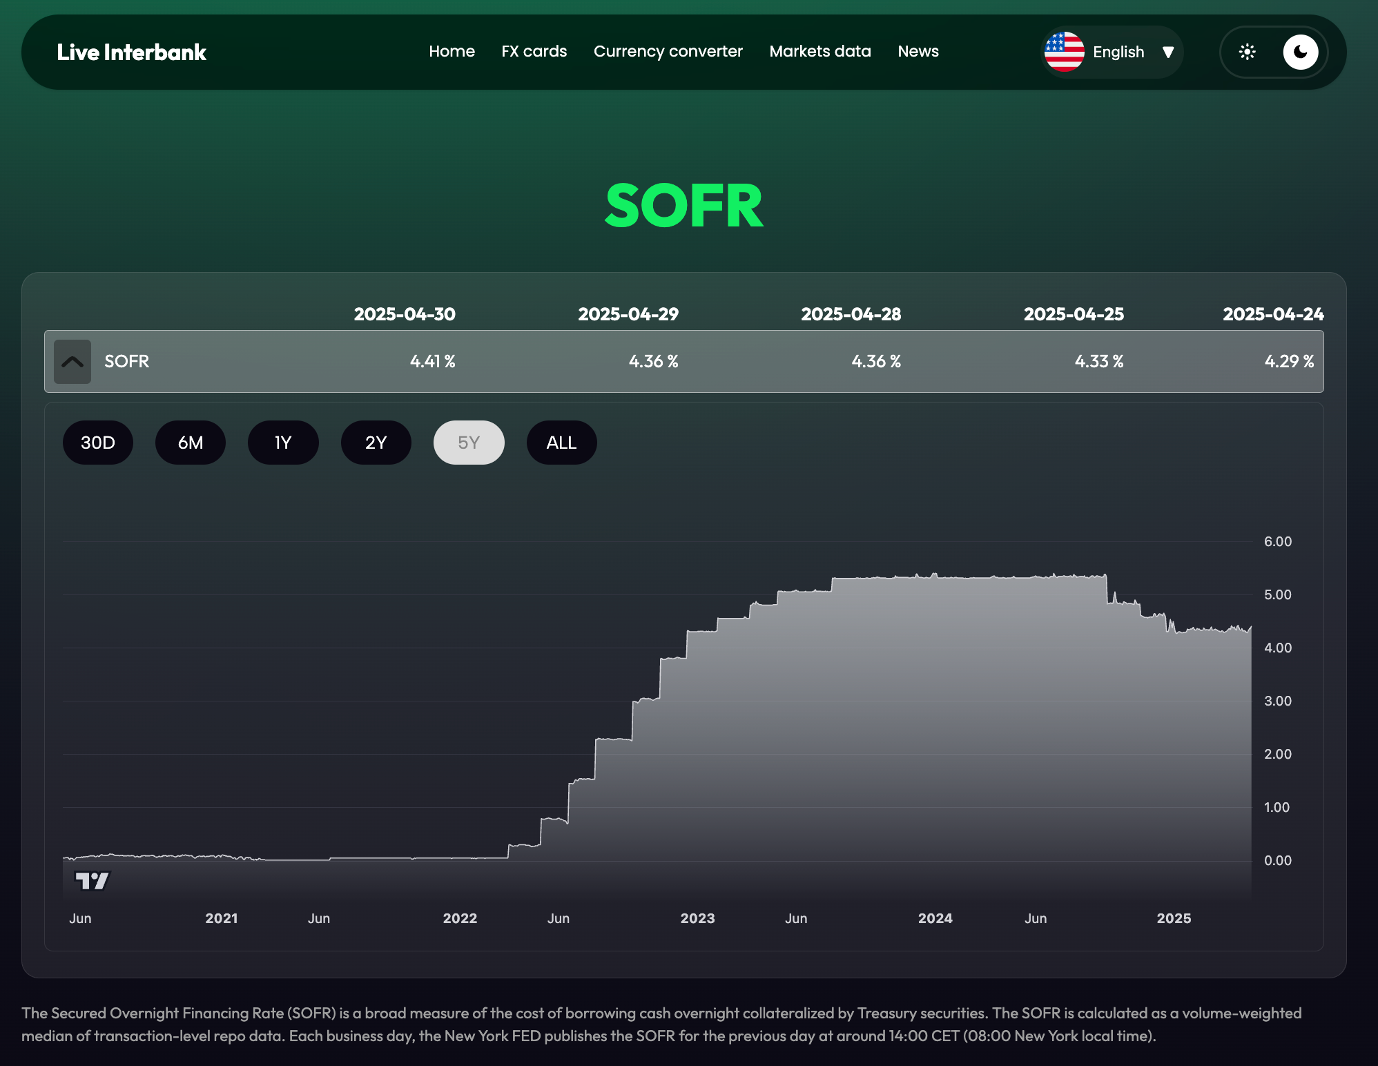
Task: Navigate to Markets data
Action: pyautogui.click(x=820, y=51)
